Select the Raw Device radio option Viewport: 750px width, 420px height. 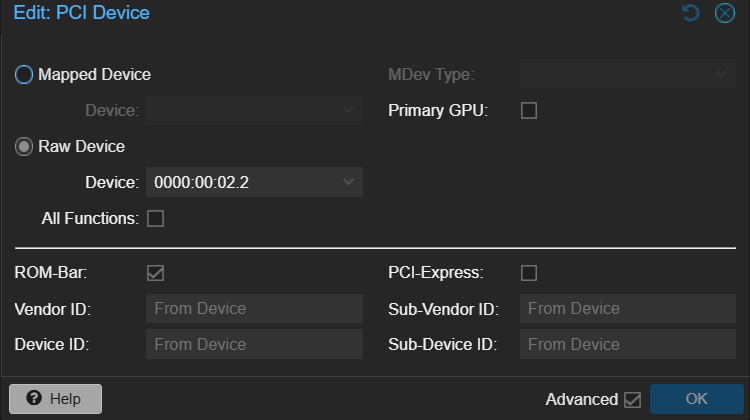pos(25,147)
